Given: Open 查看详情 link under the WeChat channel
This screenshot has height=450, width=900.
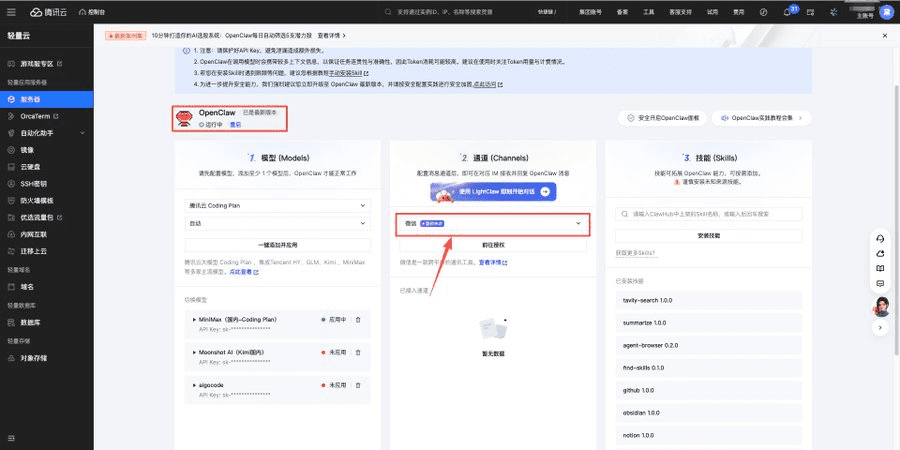Looking at the screenshot, I should (x=492, y=262).
